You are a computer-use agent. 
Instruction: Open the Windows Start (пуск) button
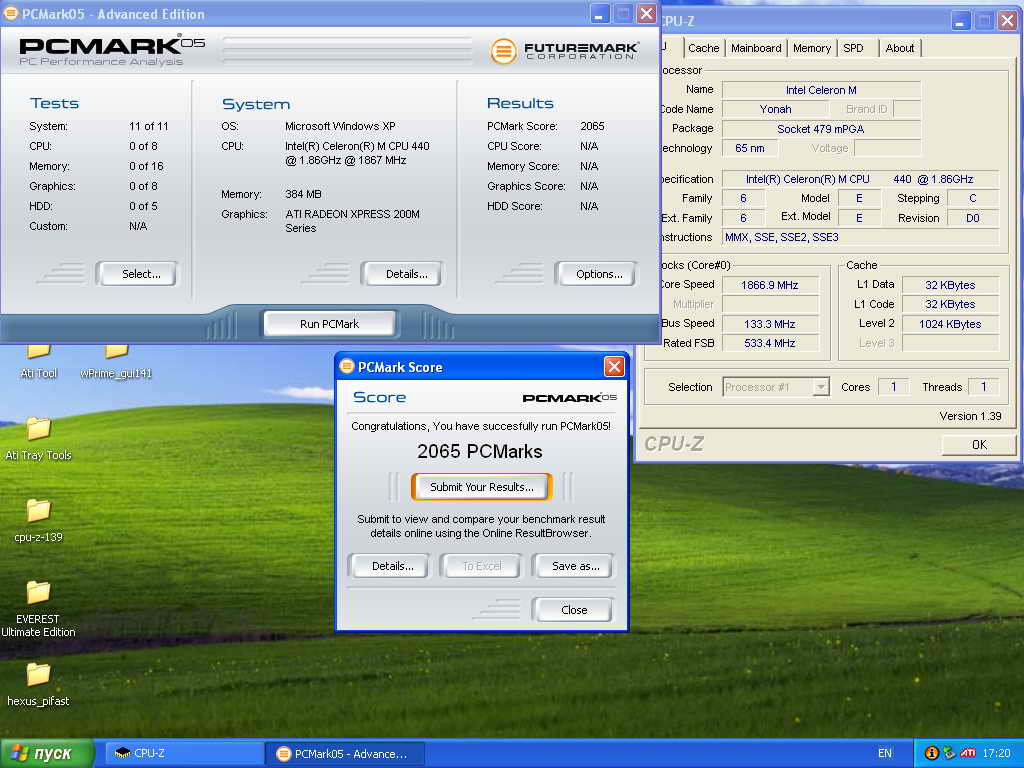(x=47, y=753)
